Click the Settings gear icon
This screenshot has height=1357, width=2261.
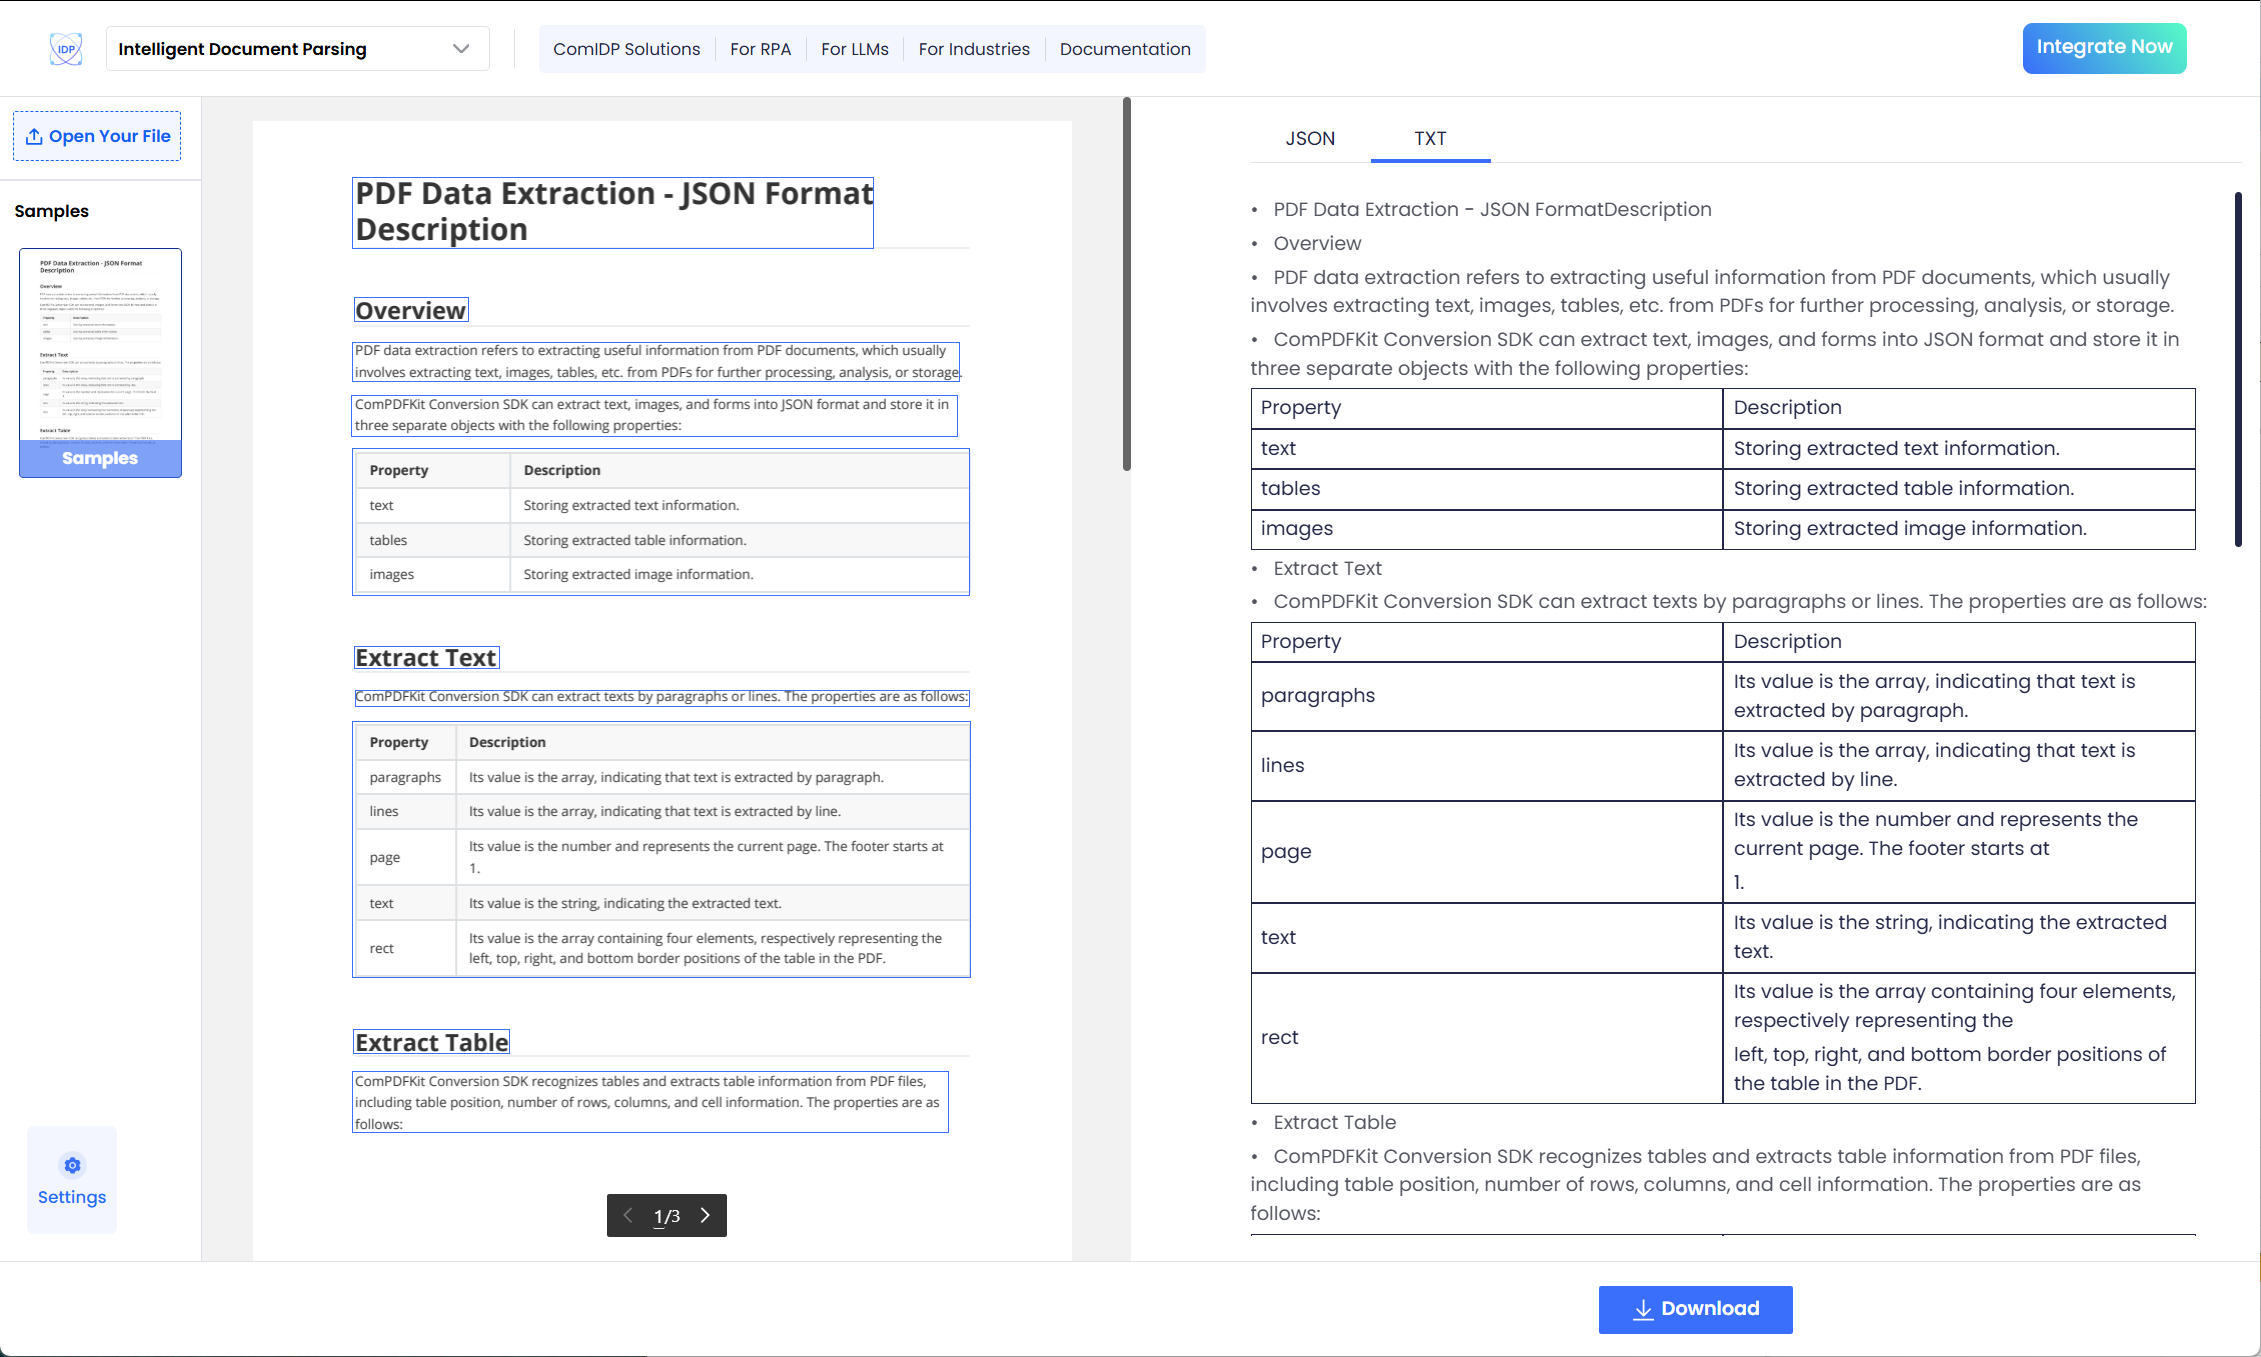point(72,1165)
